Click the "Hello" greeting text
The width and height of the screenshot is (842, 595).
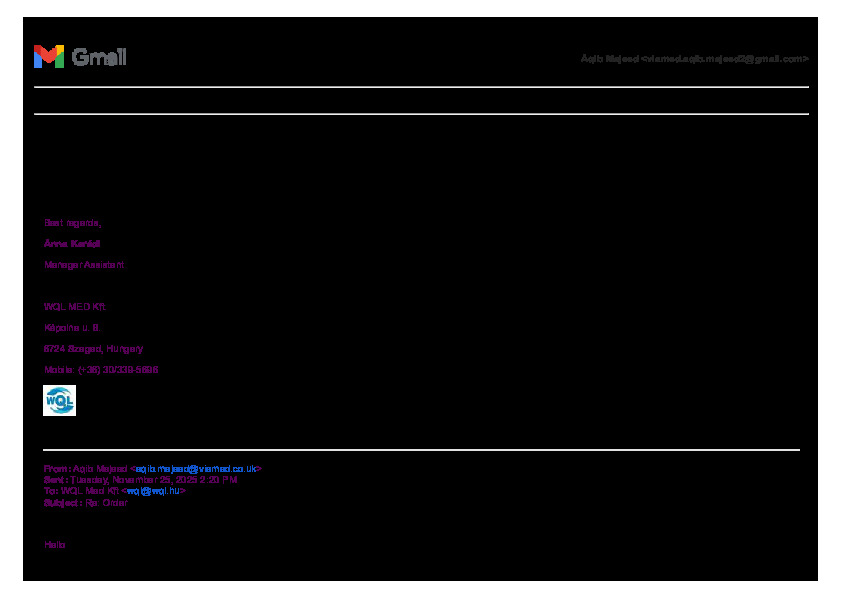55,545
